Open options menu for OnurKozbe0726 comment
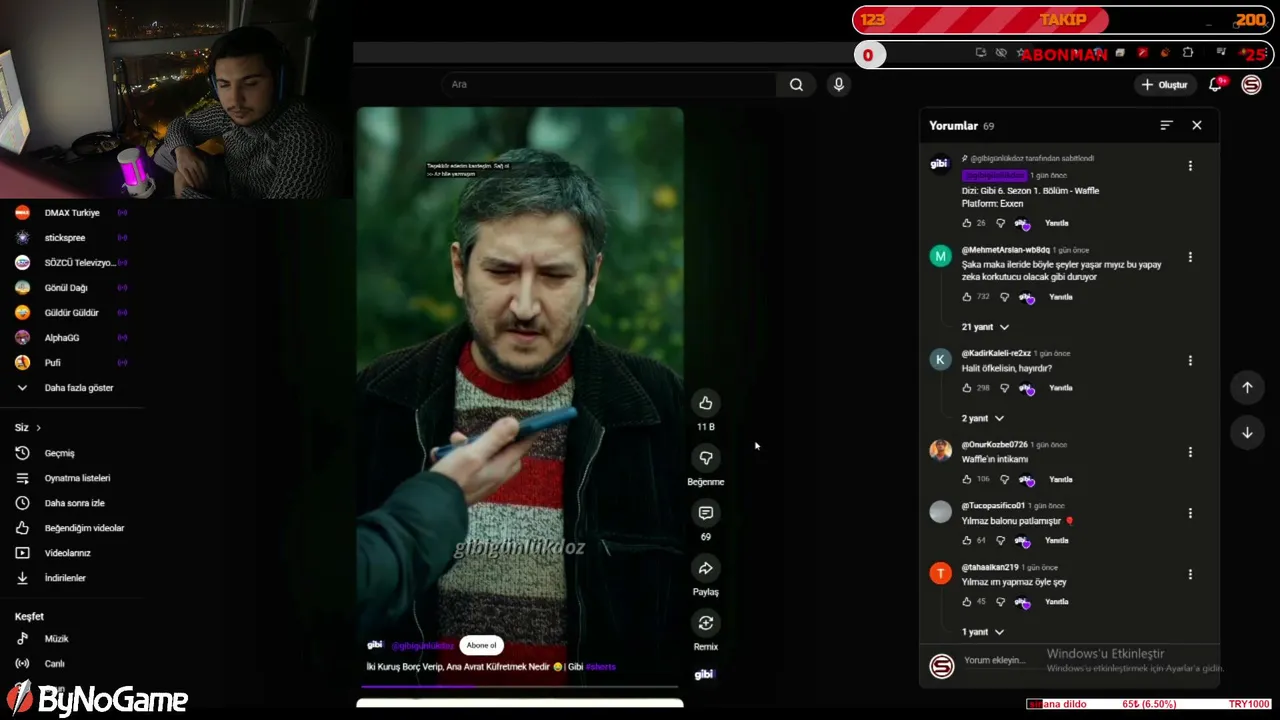 tap(1190, 452)
